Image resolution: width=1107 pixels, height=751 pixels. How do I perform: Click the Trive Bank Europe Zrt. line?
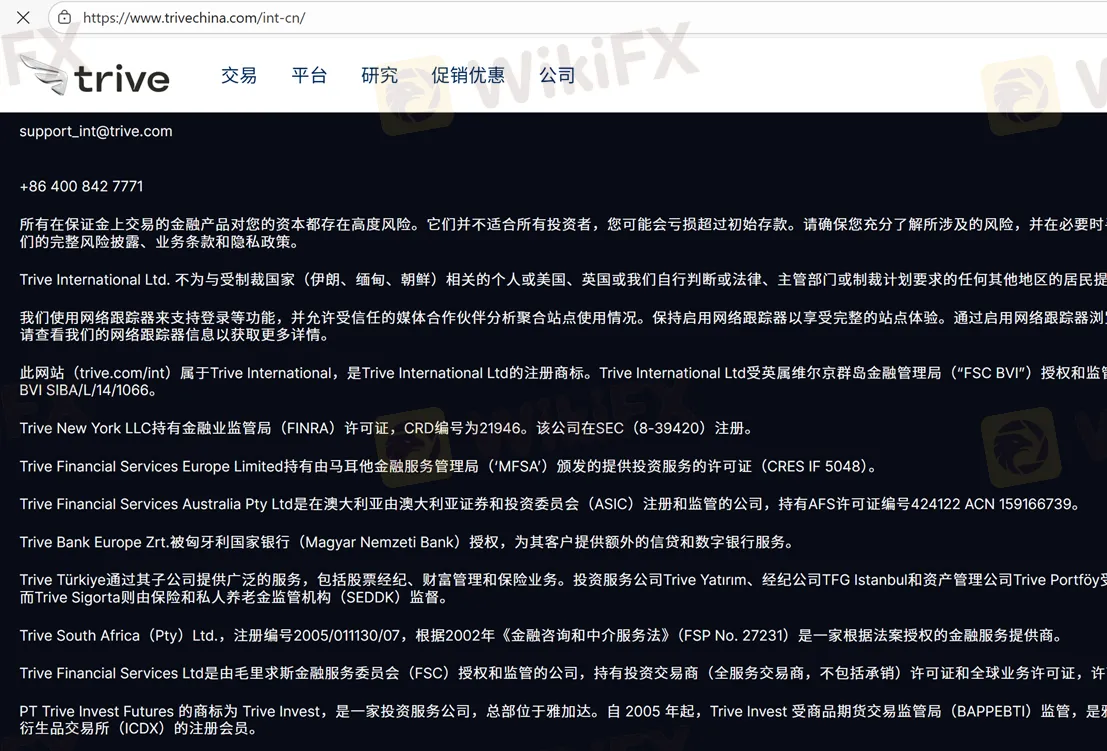(x=407, y=542)
